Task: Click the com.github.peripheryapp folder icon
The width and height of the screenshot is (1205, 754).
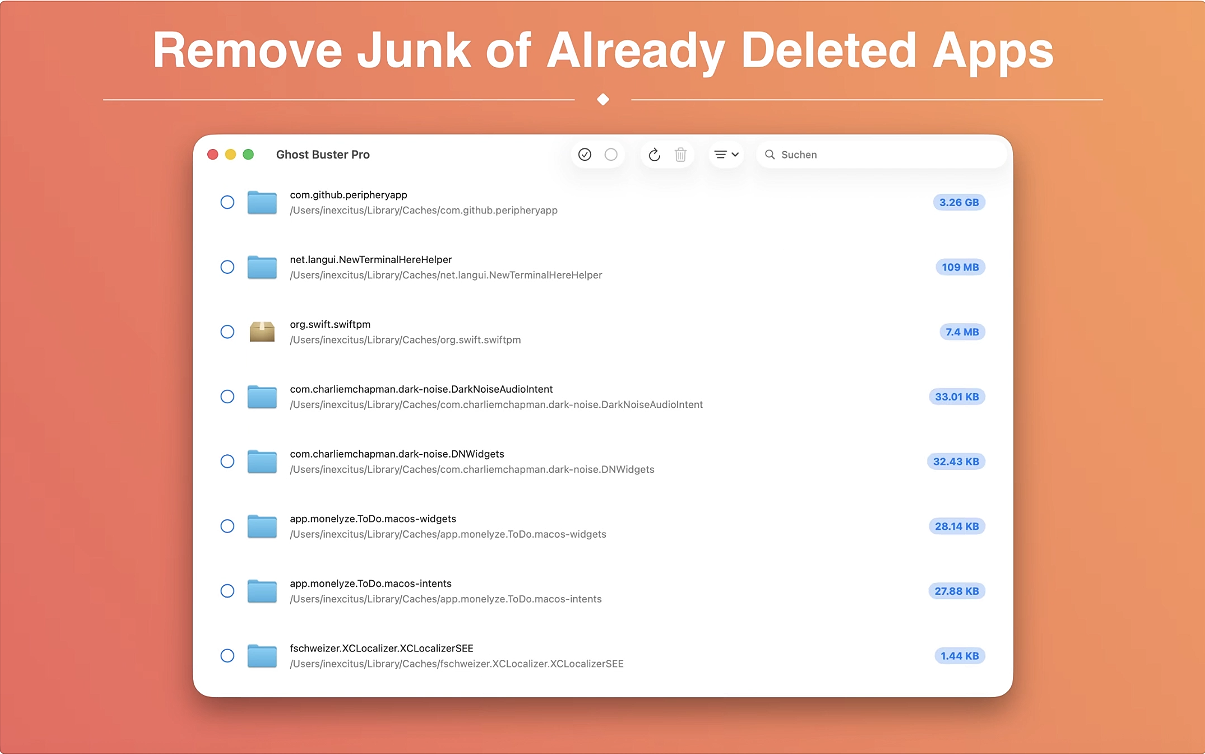Action: (x=262, y=203)
